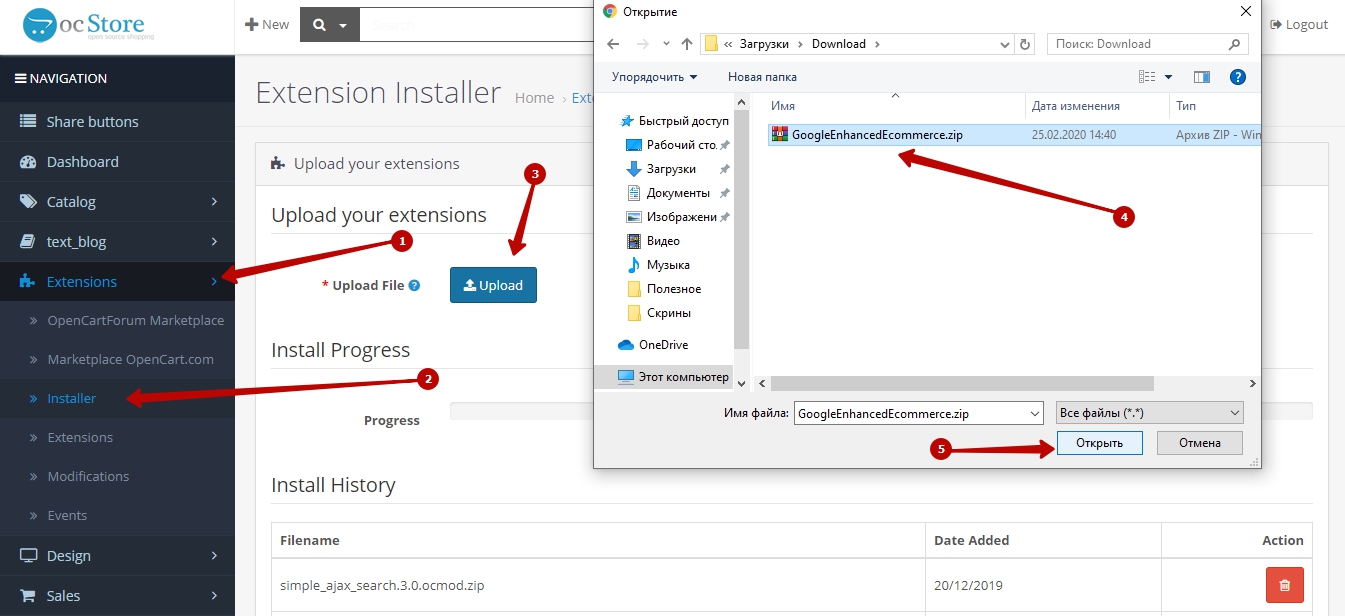Click the file dialog help icon

pos(1237,77)
